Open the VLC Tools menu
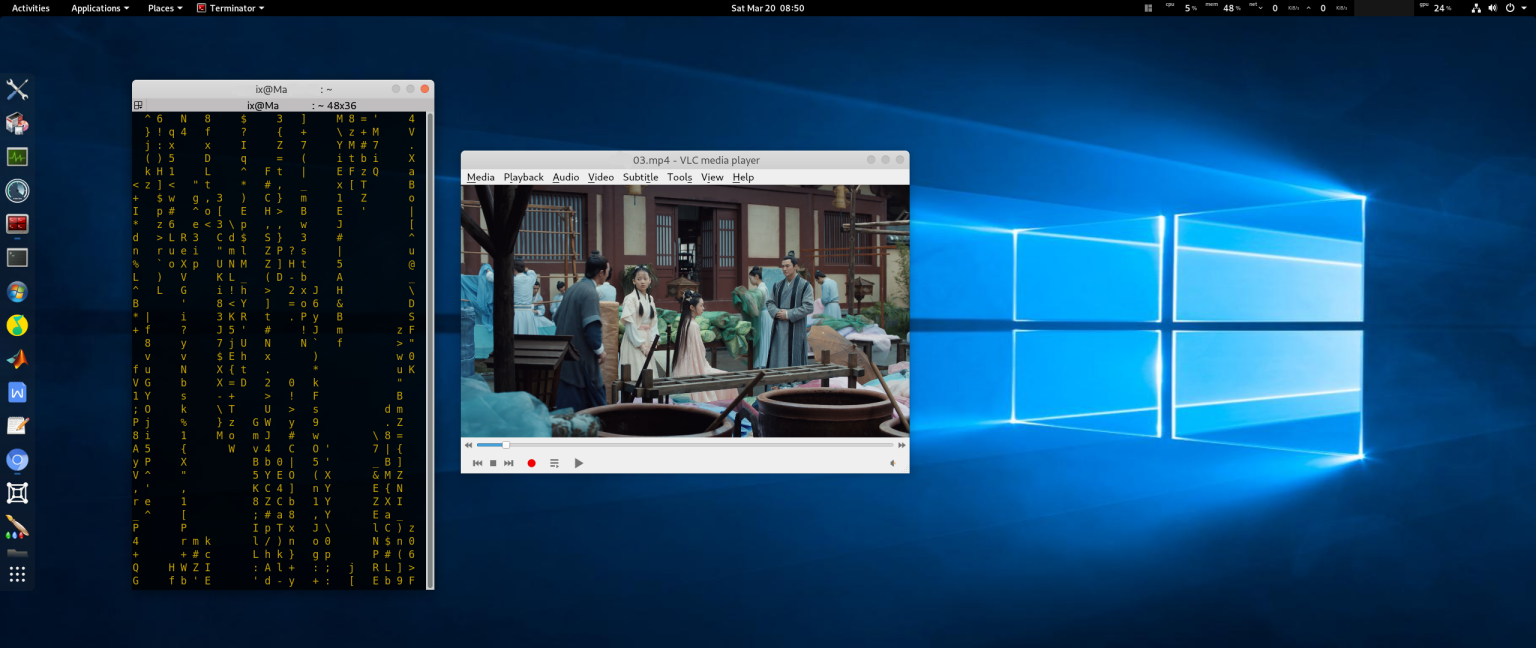This screenshot has height=648, width=1536. pyautogui.click(x=679, y=177)
